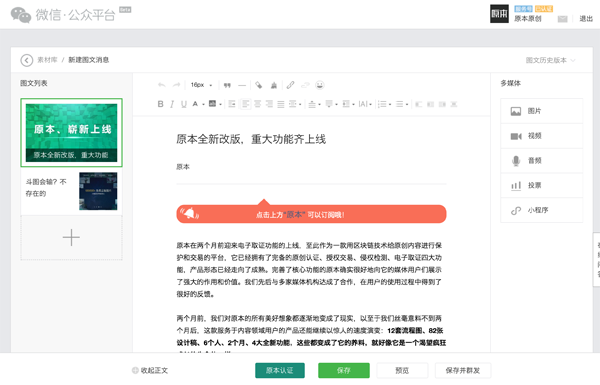
Task: Insert a poll via 投票
Action: click(x=542, y=186)
